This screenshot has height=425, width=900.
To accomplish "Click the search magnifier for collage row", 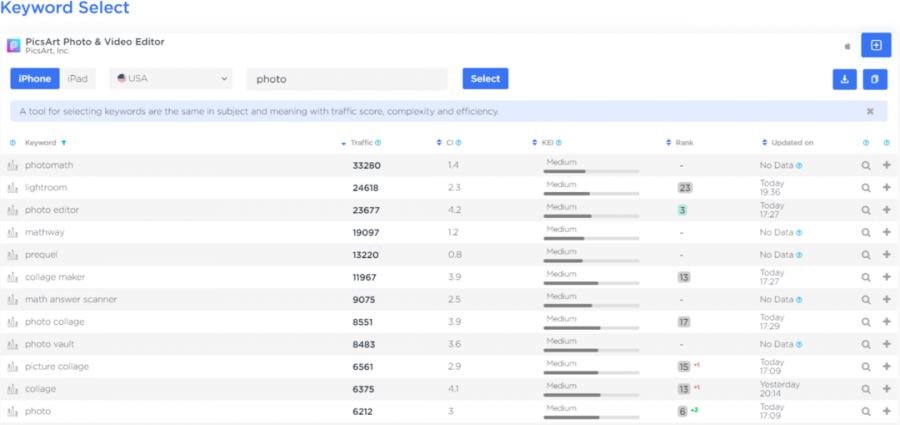I will pyautogui.click(x=866, y=389).
